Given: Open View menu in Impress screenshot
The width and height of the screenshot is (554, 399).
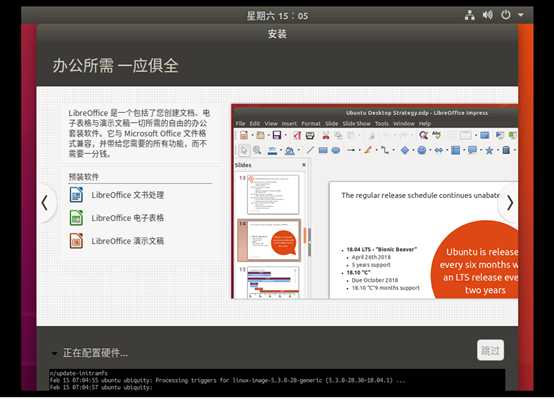Looking at the screenshot, I should point(271,124).
